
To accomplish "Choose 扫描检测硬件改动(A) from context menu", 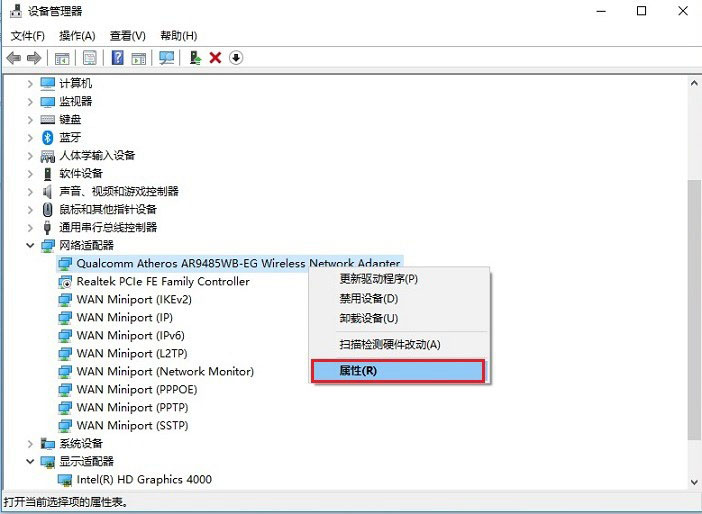I will pos(399,344).
